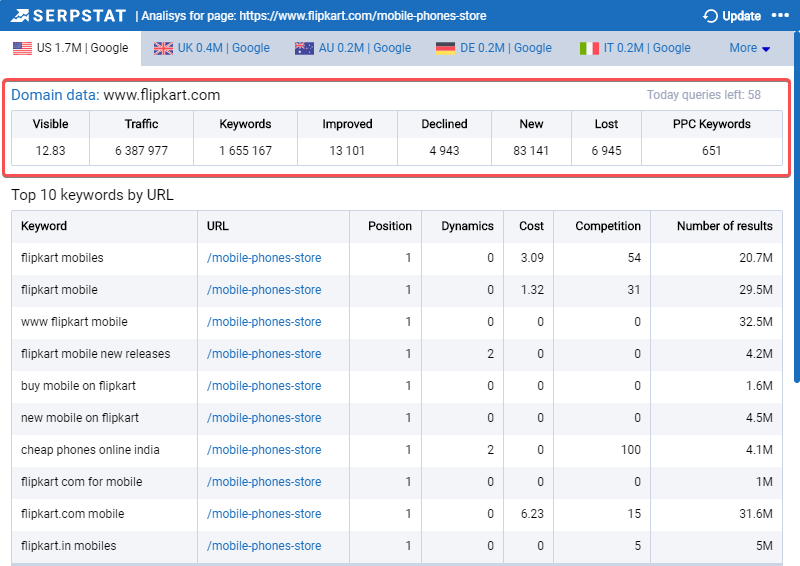Open URL link for flipkart.in mobiles row

click(x=264, y=546)
